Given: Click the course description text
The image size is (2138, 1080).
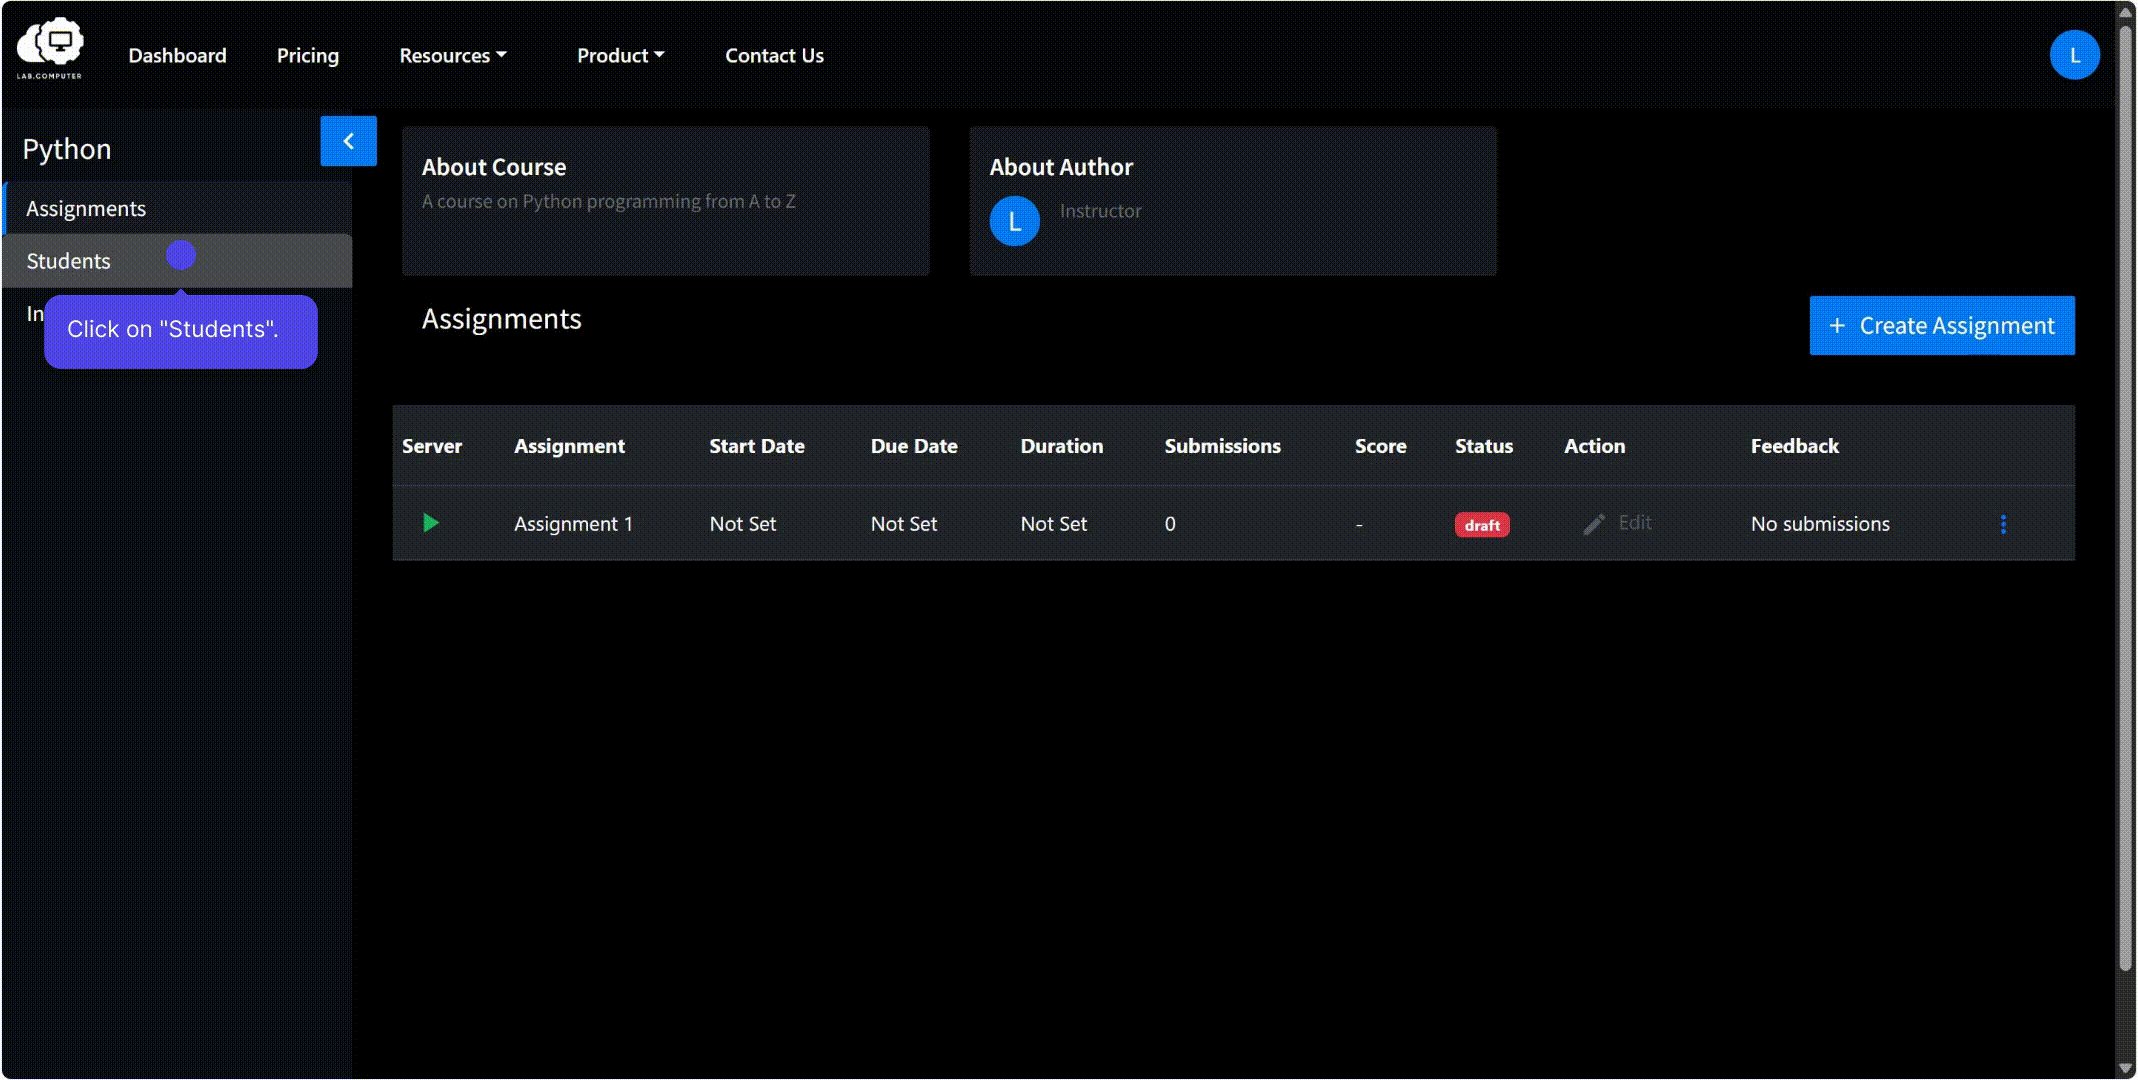Looking at the screenshot, I should [x=608, y=201].
